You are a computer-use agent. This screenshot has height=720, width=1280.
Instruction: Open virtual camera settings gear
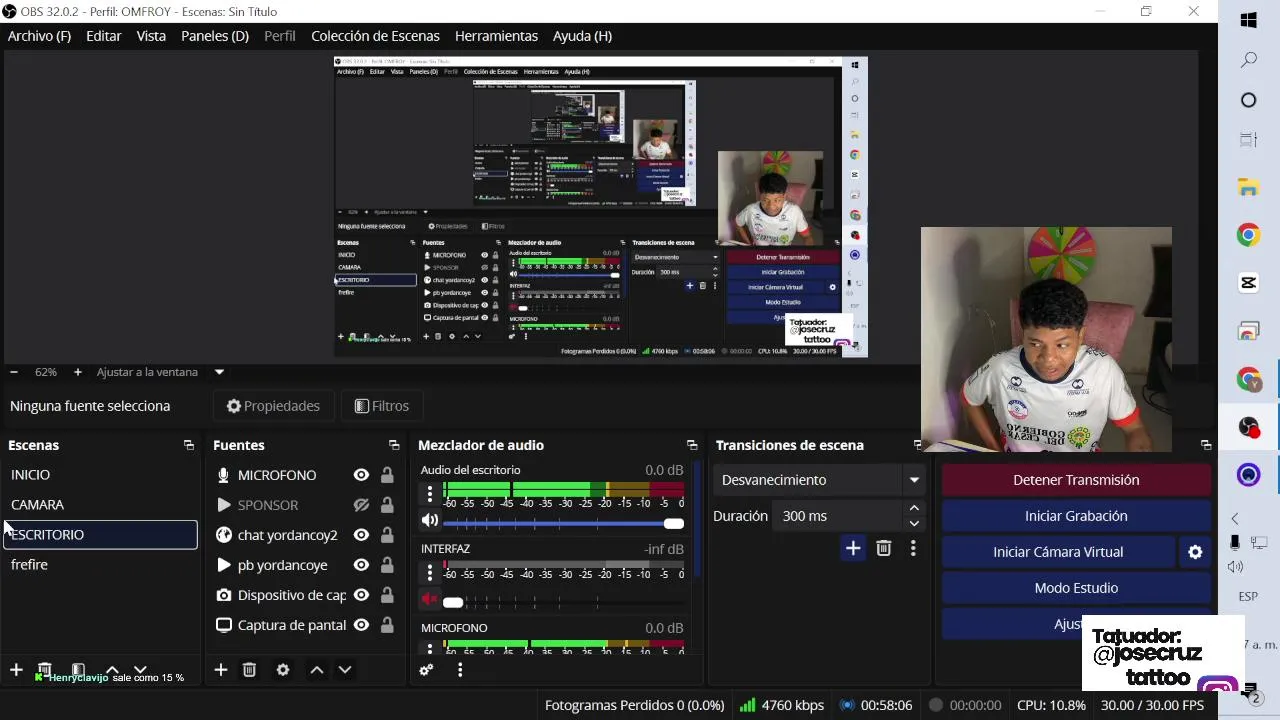tap(1195, 552)
